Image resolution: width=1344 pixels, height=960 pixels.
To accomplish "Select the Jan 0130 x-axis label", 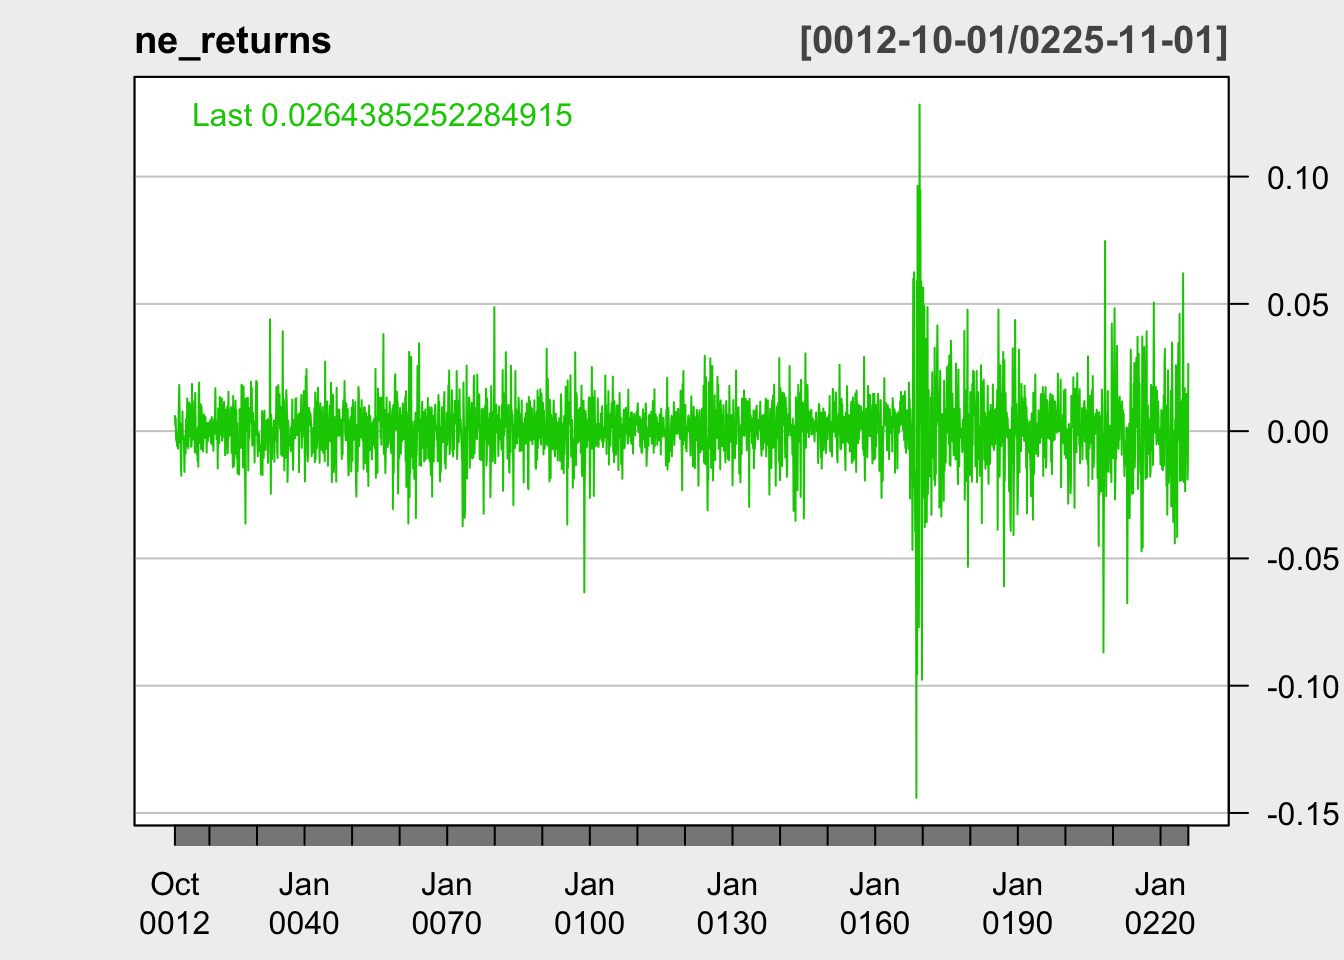I will click(x=732, y=903).
